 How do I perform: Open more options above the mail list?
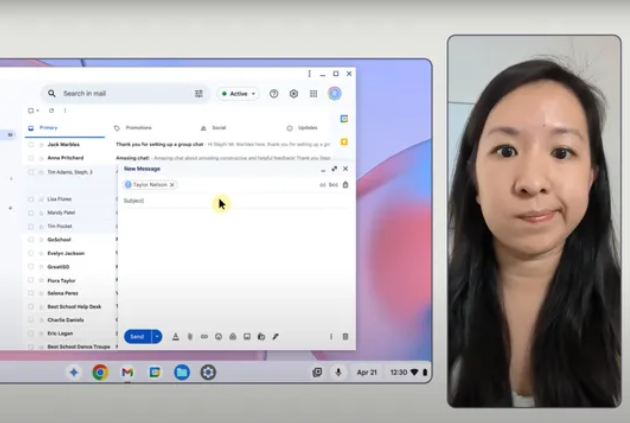click(65, 110)
